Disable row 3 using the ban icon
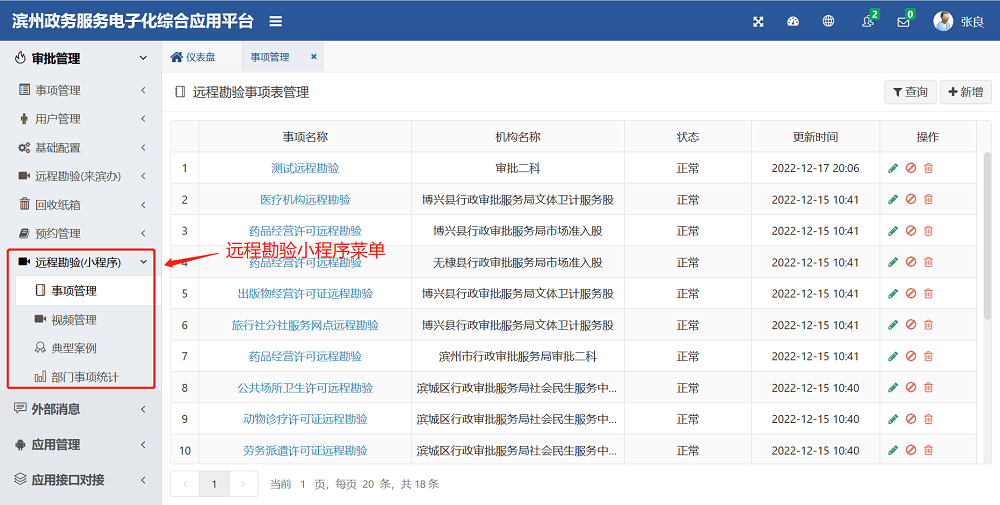 [x=911, y=231]
